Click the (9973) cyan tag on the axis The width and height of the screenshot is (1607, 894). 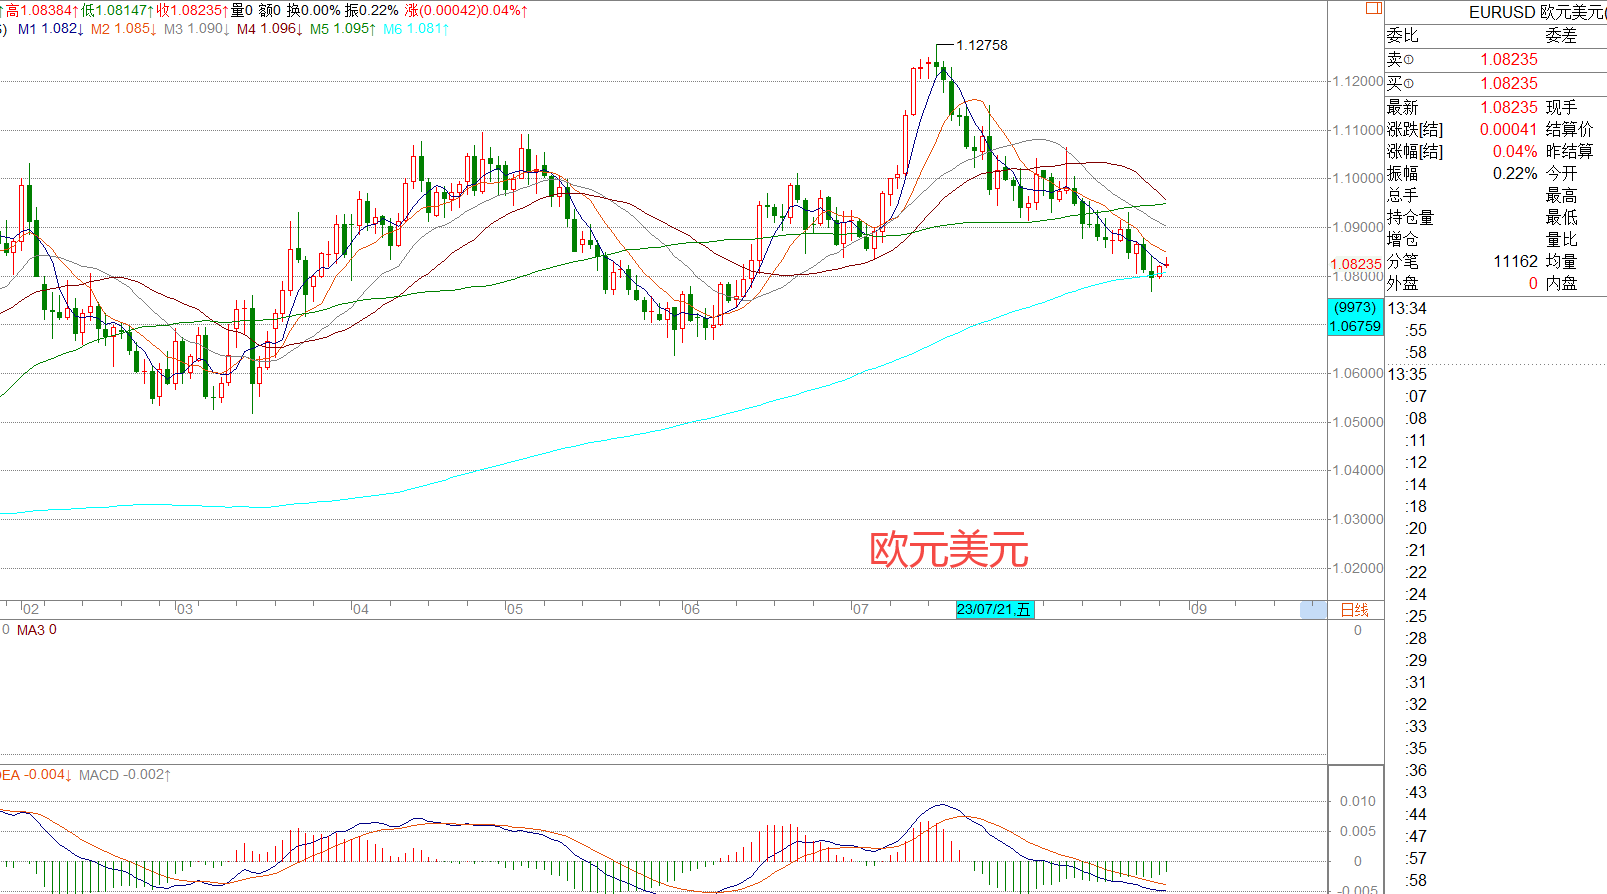point(1355,307)
